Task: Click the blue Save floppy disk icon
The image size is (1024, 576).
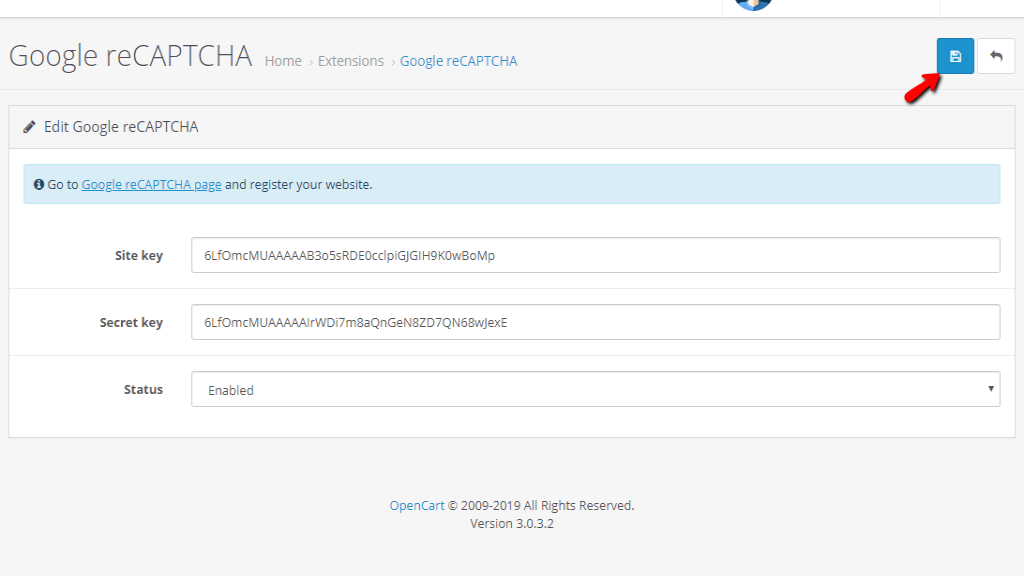Action: tap(955, 56)
